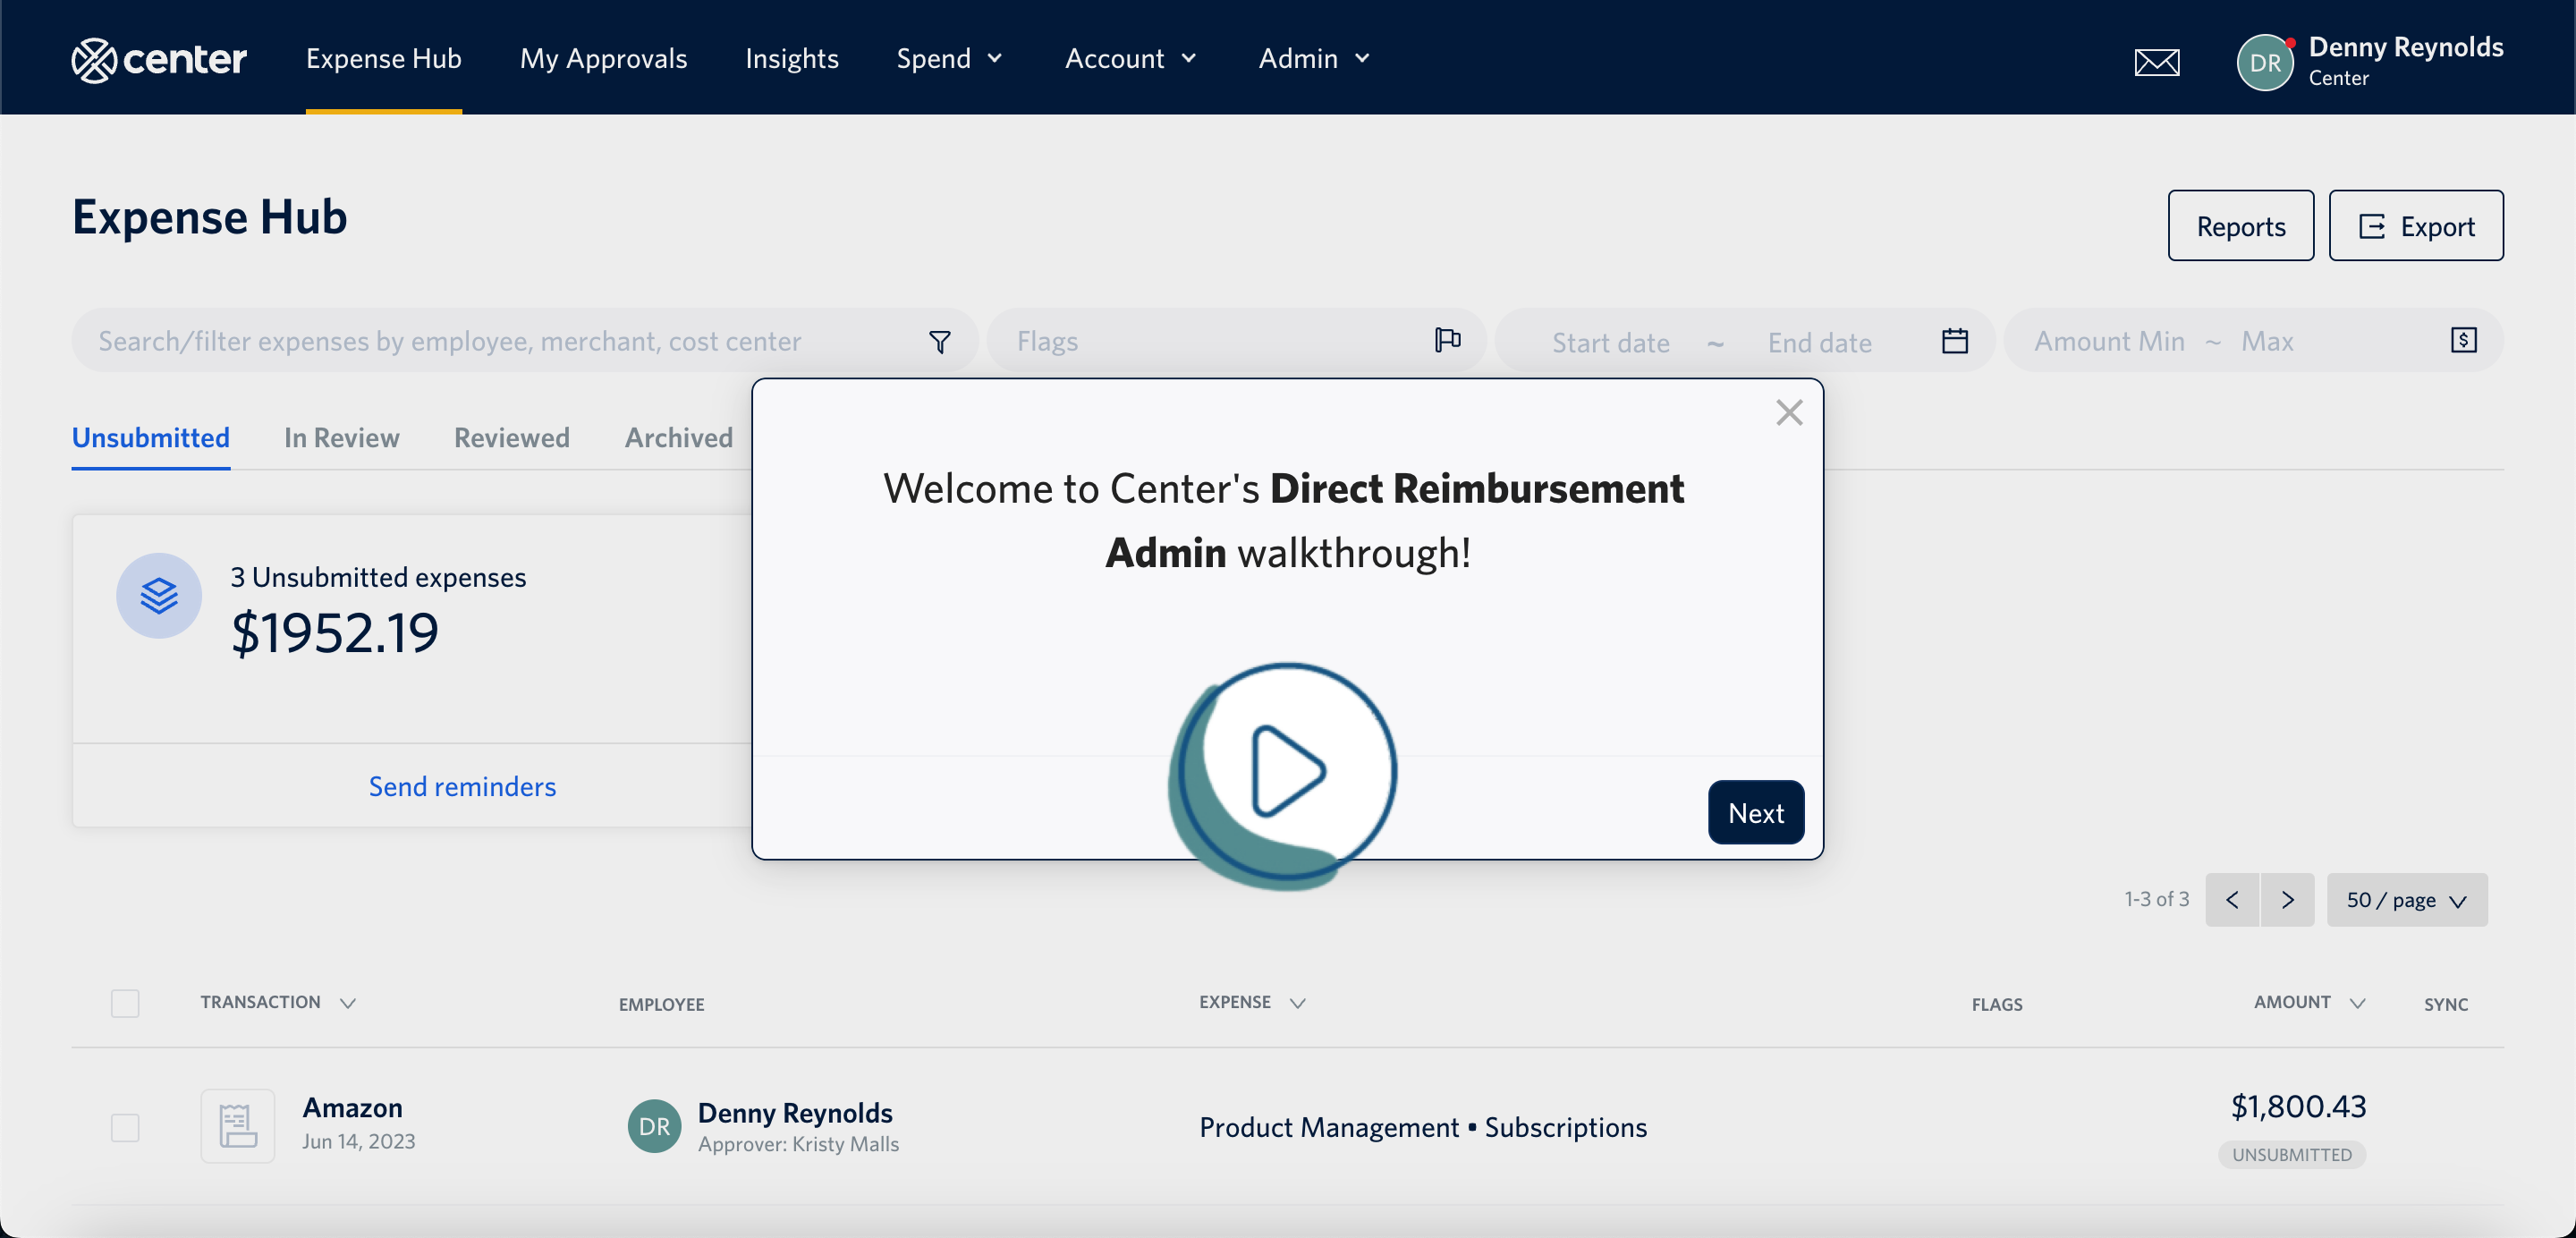Toggle the select-all transactions checkbox
Screen dimensions: 2576x1238
[x=125, y=1003]
